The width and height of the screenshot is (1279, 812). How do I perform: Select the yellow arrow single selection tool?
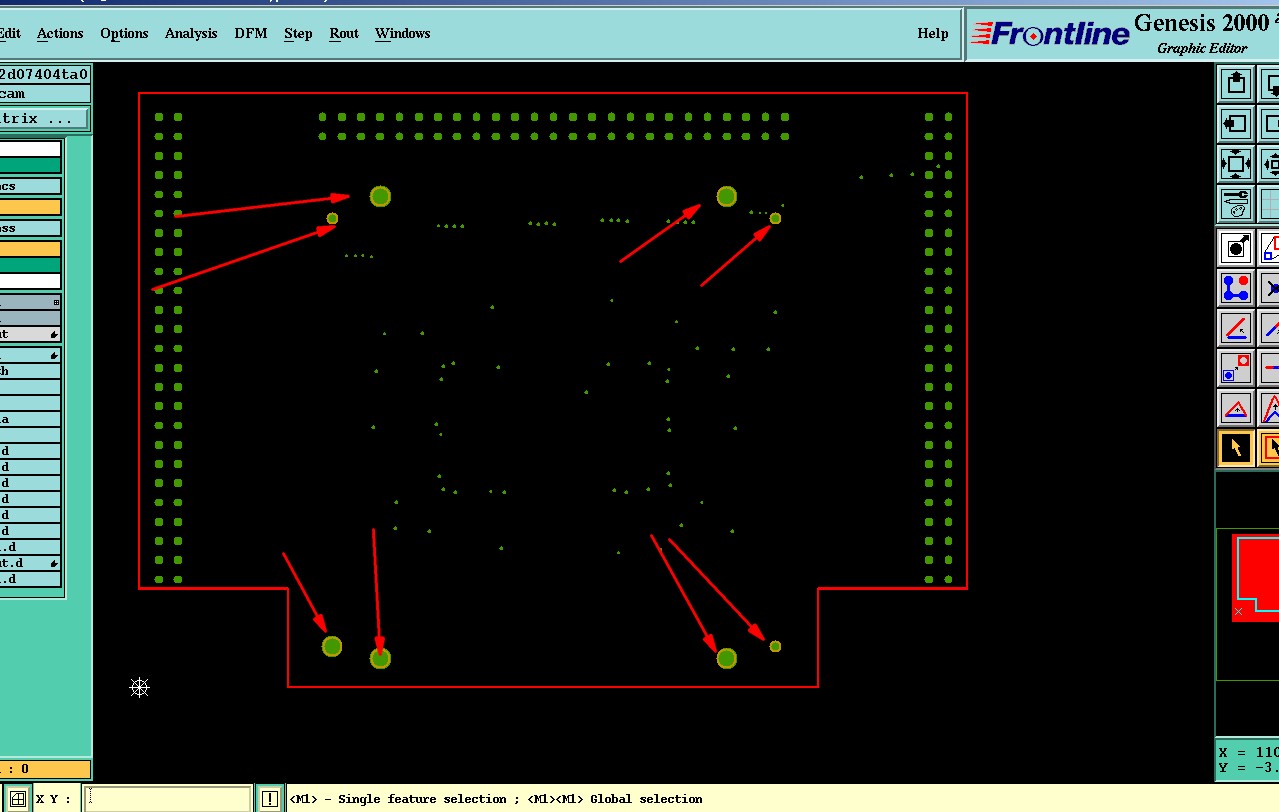[x=1236, y=448]
